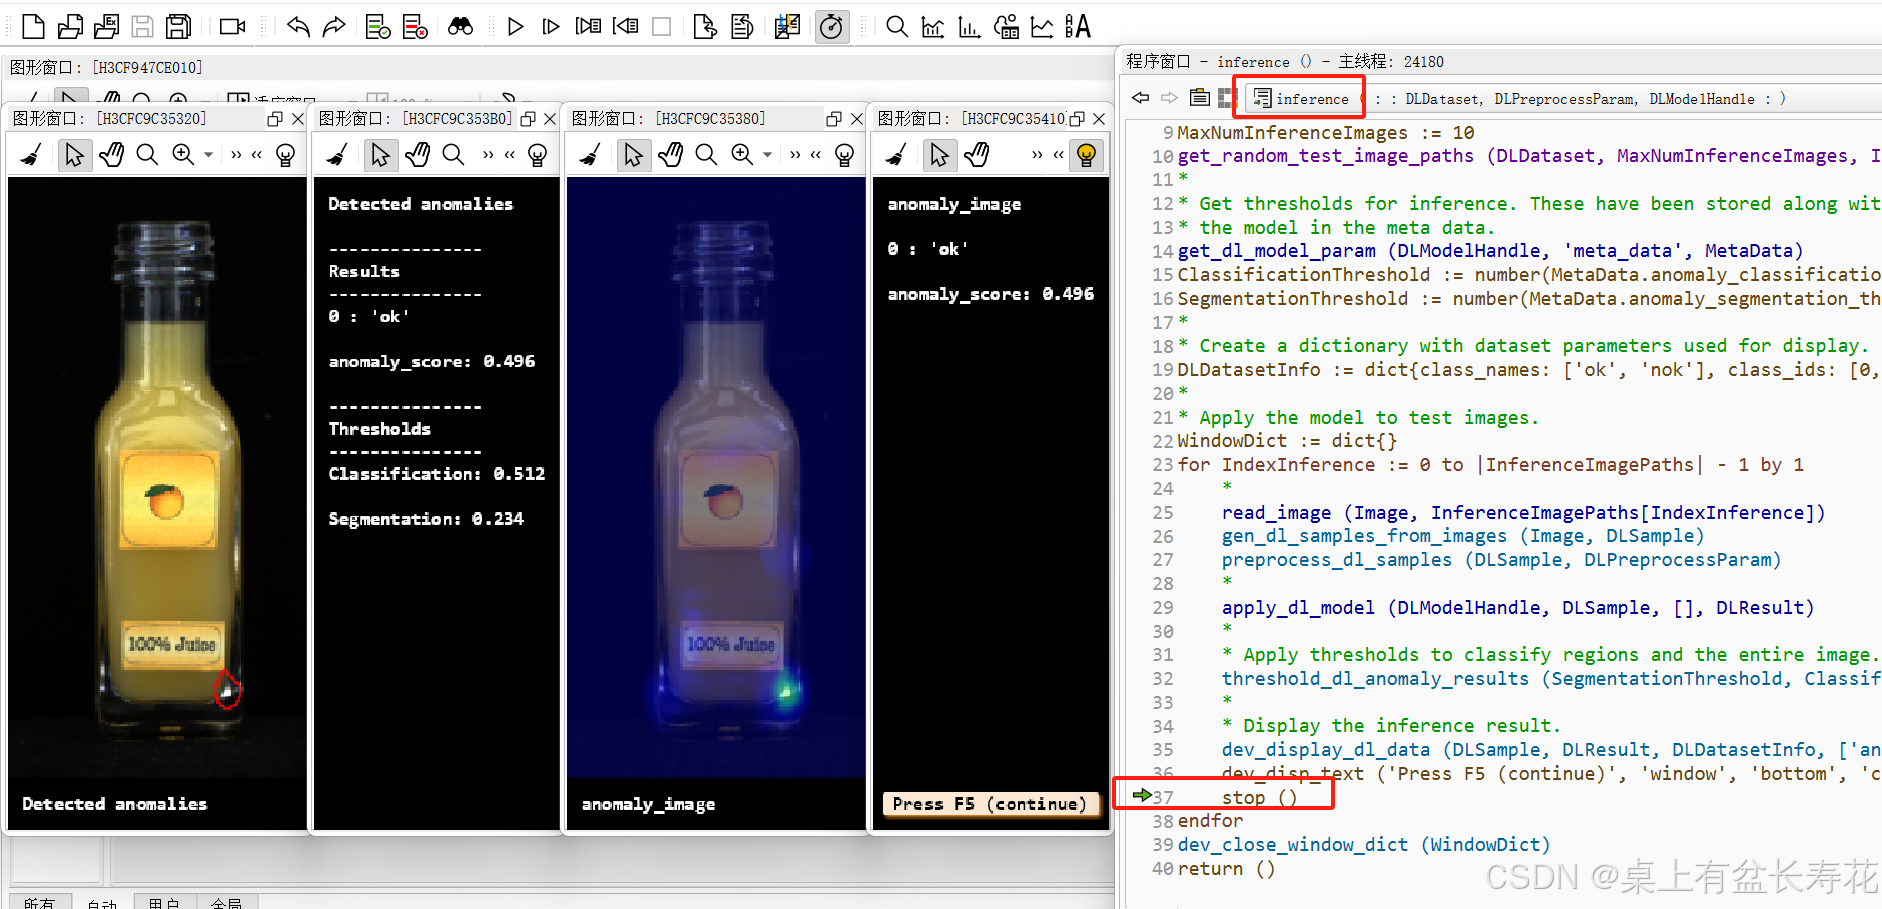Click code line 'dev_close_window_dict (WindowDict)'

[1364, 845]
